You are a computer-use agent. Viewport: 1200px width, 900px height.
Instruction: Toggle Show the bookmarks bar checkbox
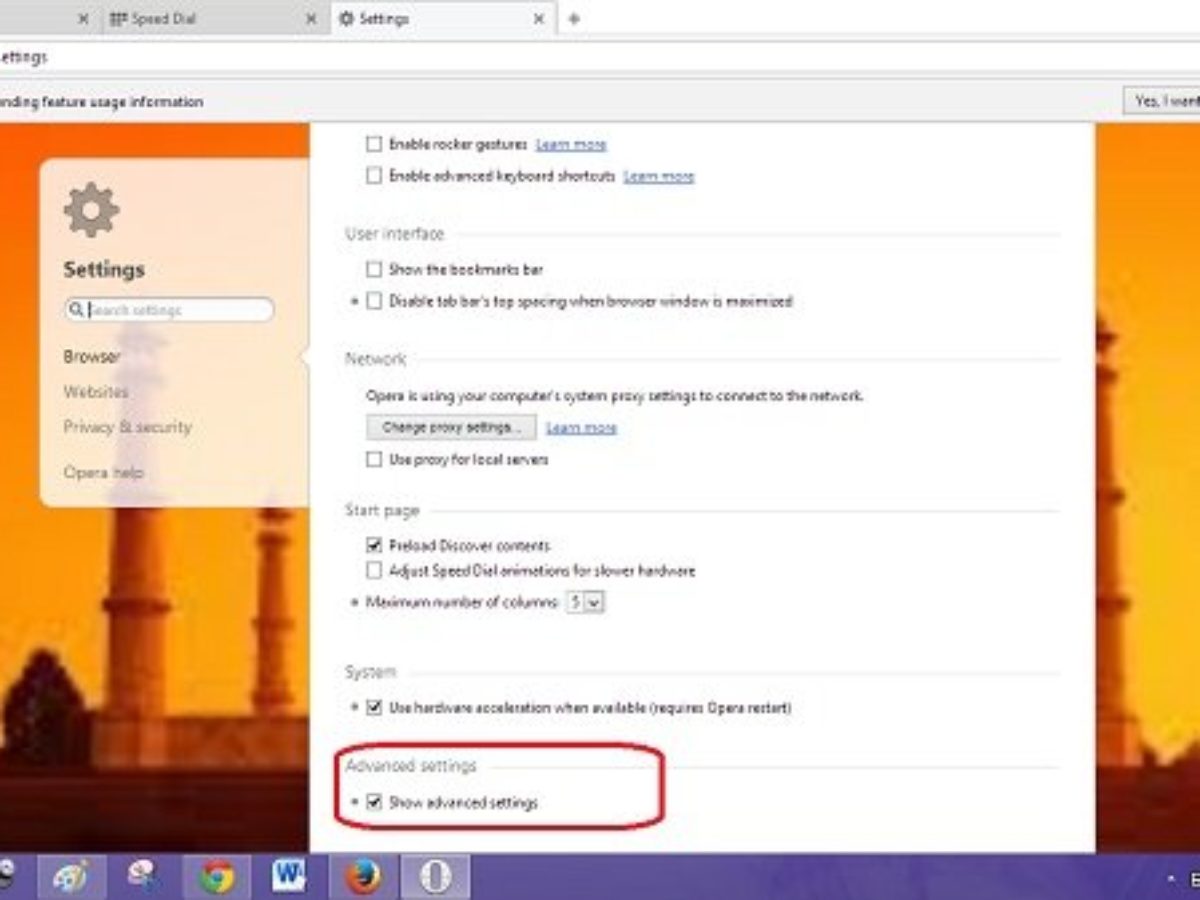coord(374,269)
